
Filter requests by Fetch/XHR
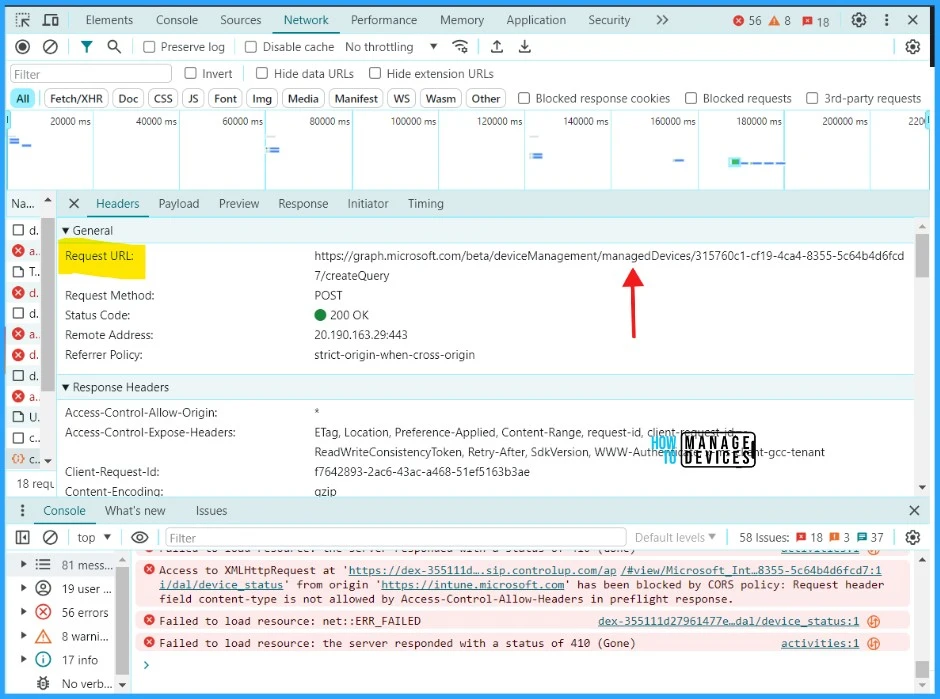coord(76,98)
